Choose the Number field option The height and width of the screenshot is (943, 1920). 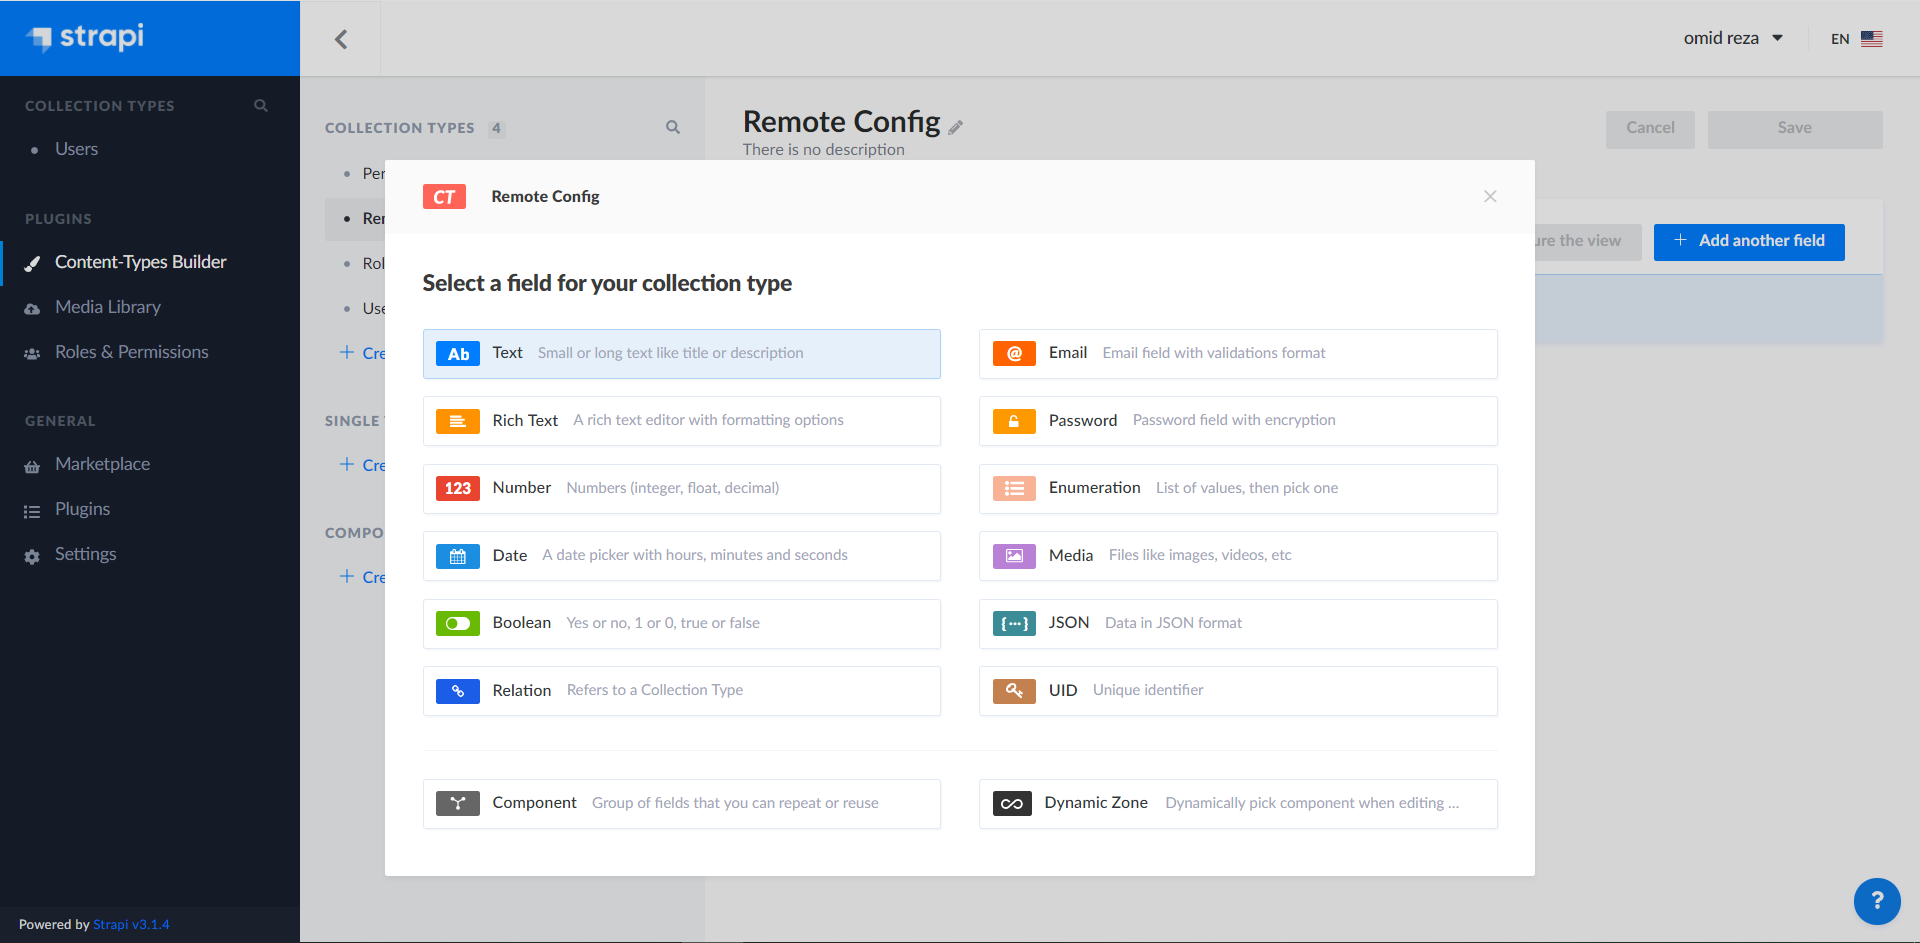(x=682, y=489)
